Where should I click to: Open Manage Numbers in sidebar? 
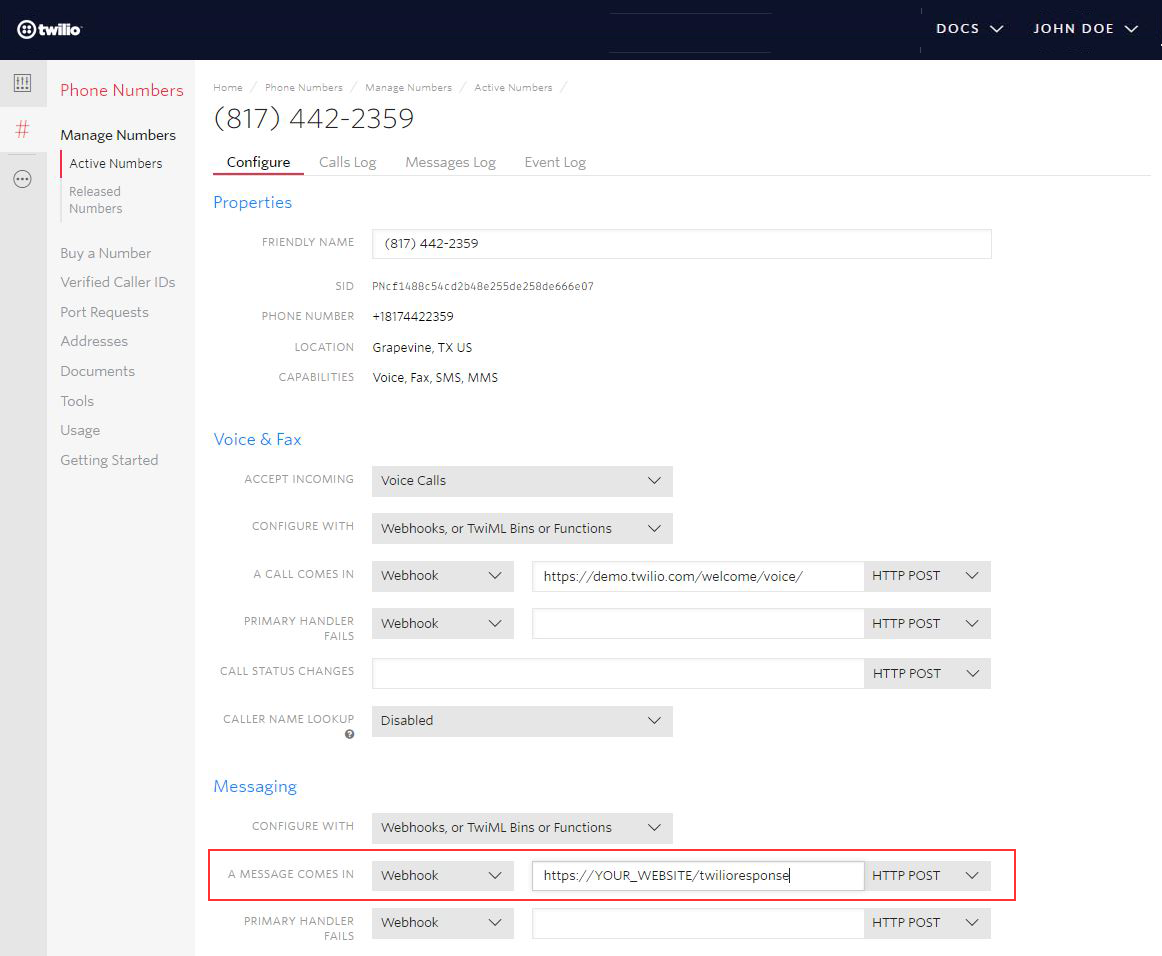point(118,135)
